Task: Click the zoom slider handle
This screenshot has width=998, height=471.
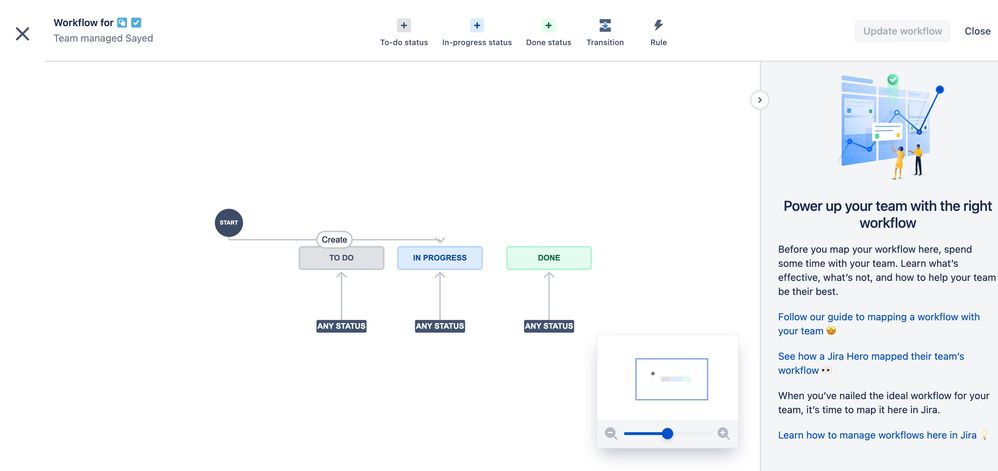Action: [x=667, y=433]
